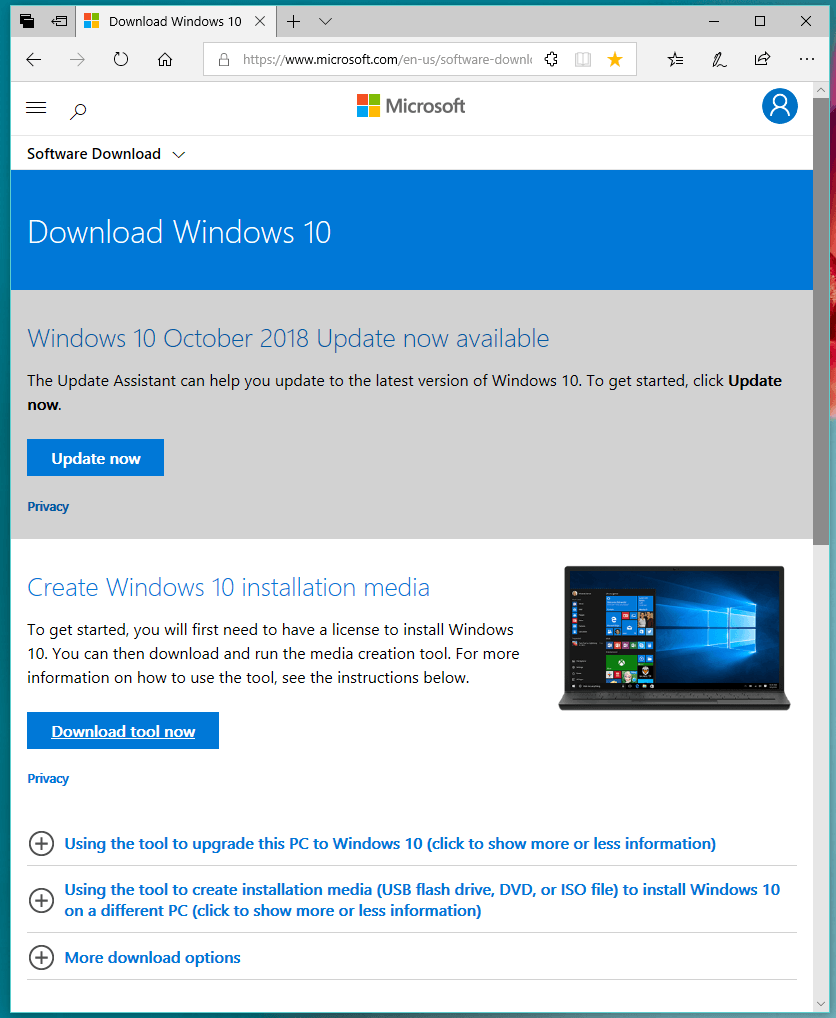Click the scrollbar down arrow
836x1018 pixels.
point(821,1006)
